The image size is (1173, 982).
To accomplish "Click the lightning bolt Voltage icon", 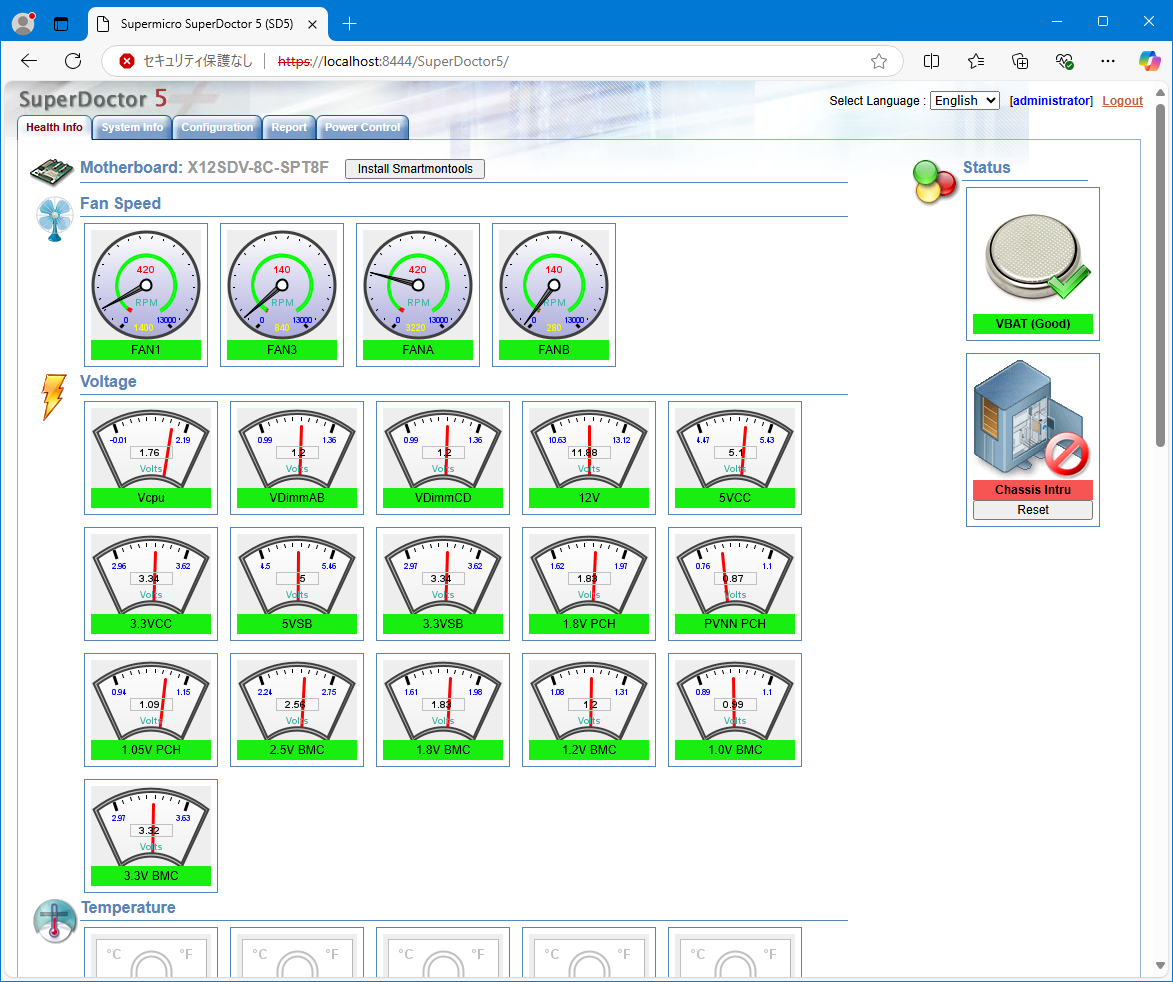I will pyautogui.click(x=53, y=396).
